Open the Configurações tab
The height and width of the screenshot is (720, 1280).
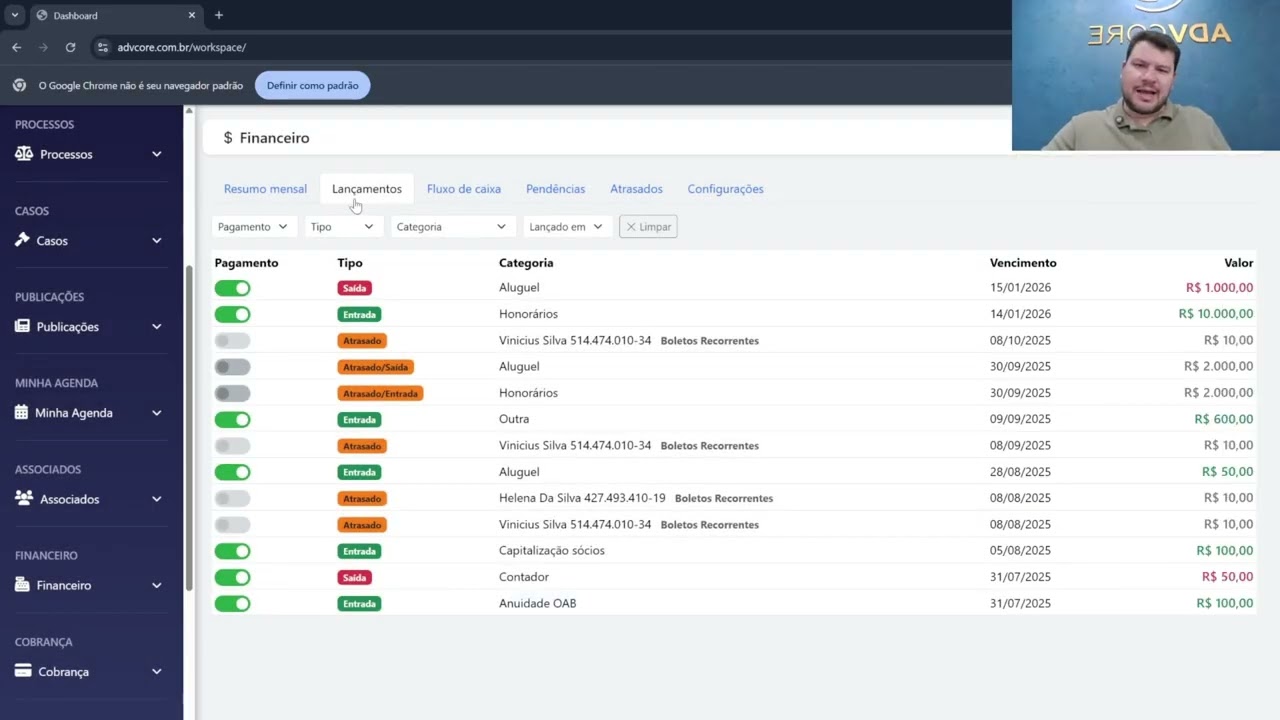(x=725, y=189)
